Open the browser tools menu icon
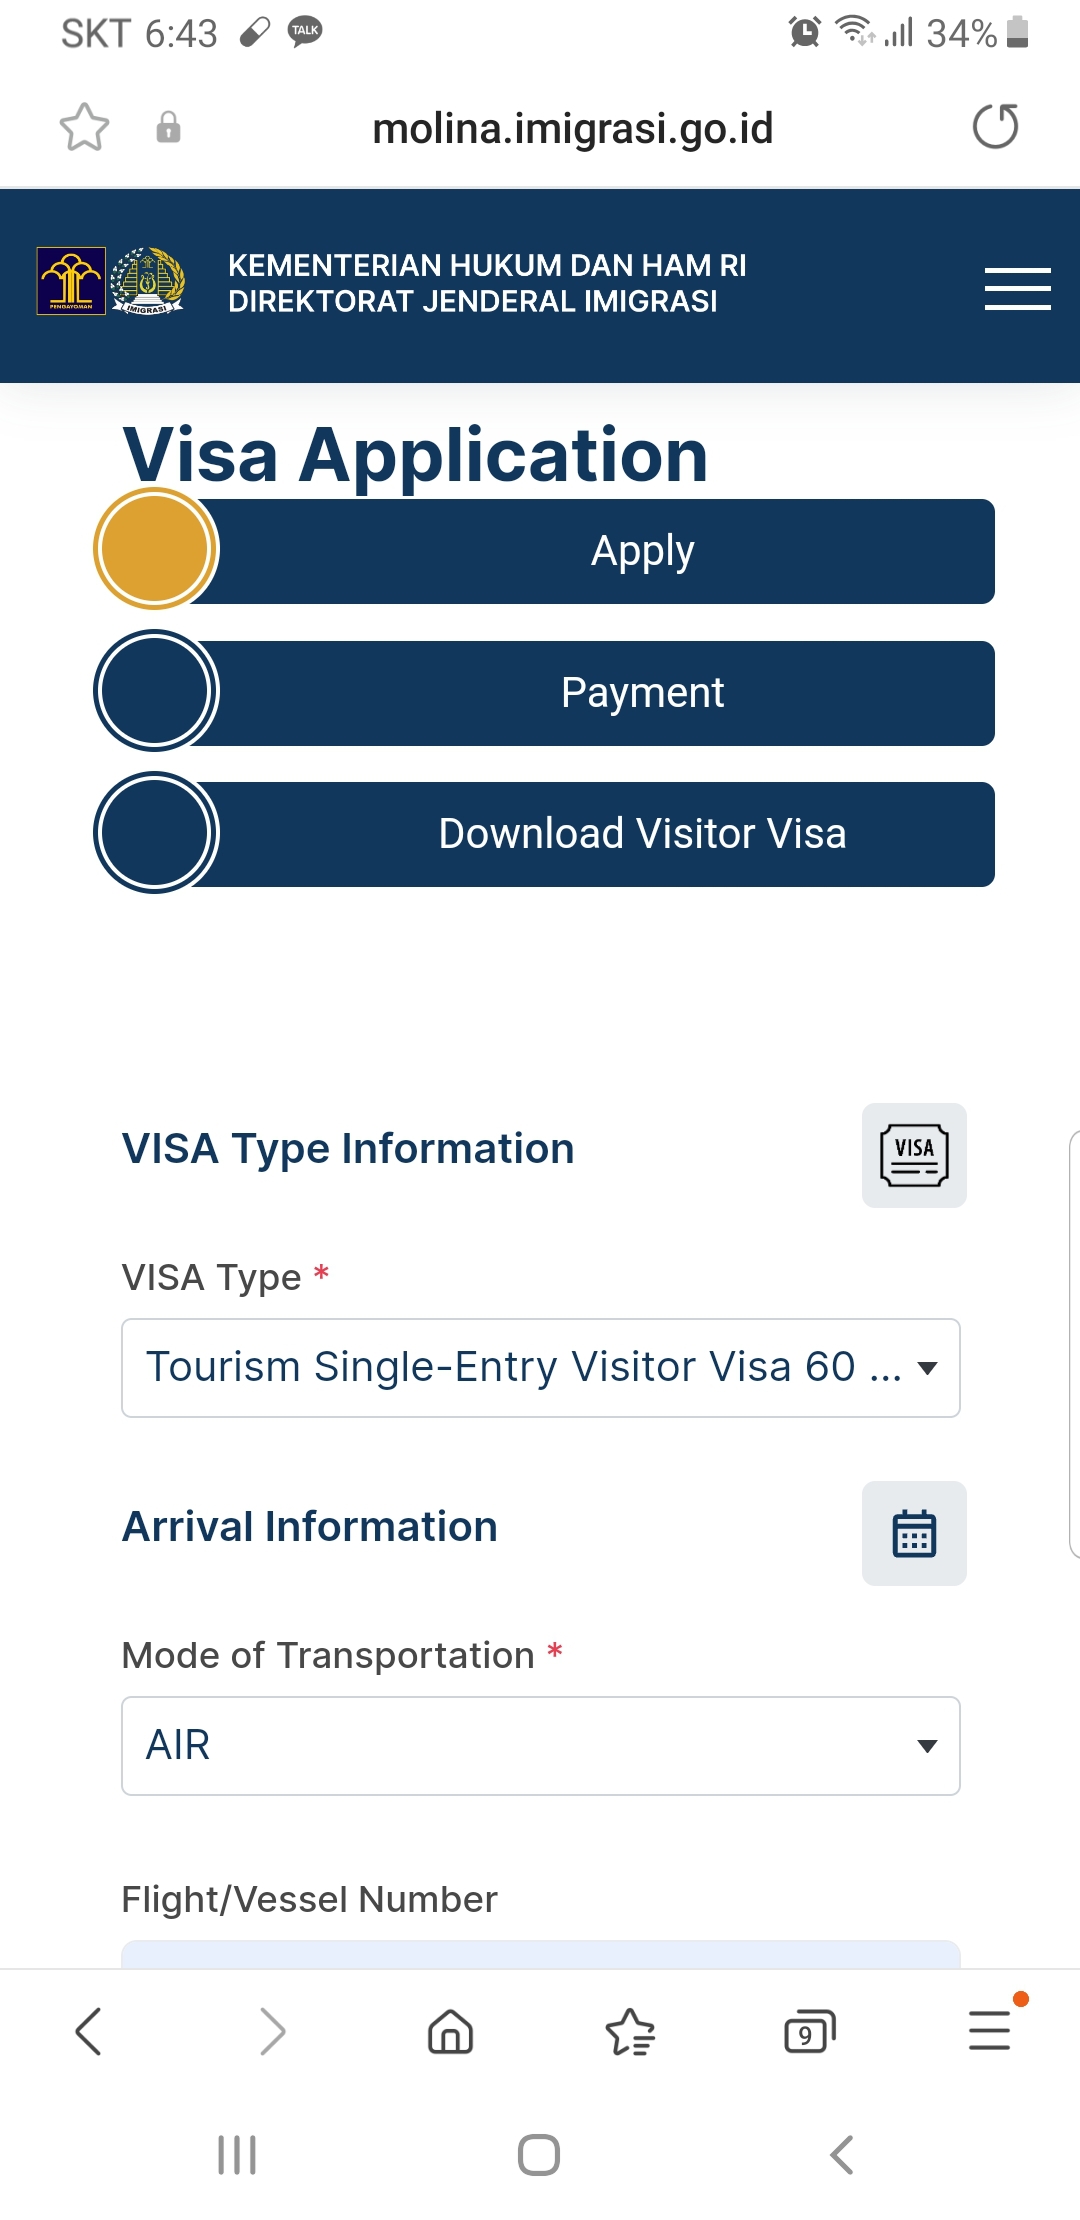This screenshot has width=1080, height=2220. [x=990, y=2032]
